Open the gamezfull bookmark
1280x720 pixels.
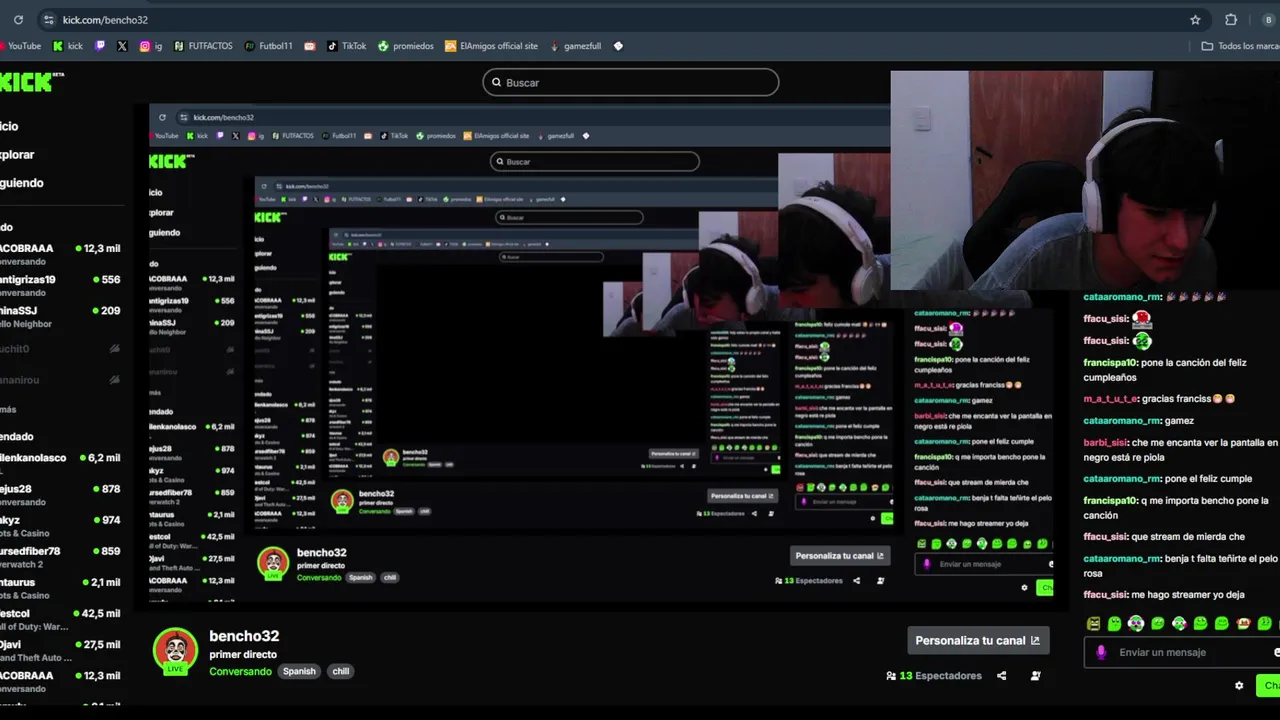click(x=575, y=46)
